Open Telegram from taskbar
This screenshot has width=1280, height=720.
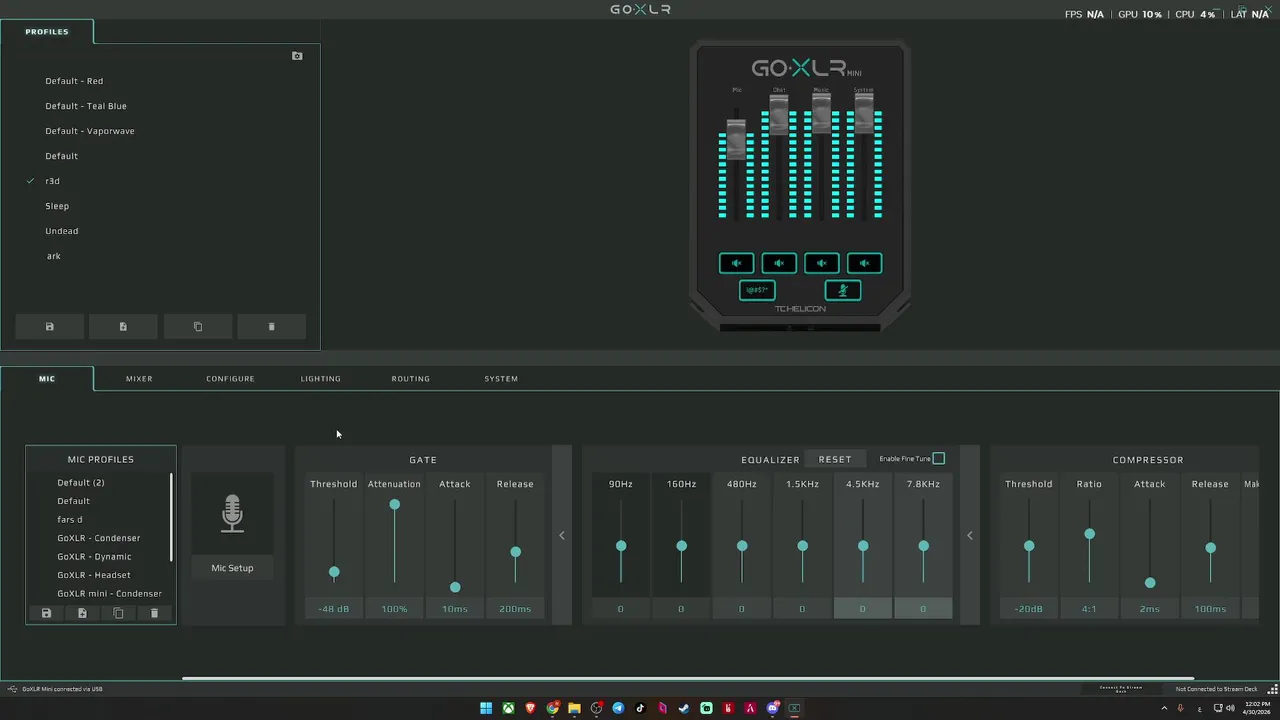618,708
